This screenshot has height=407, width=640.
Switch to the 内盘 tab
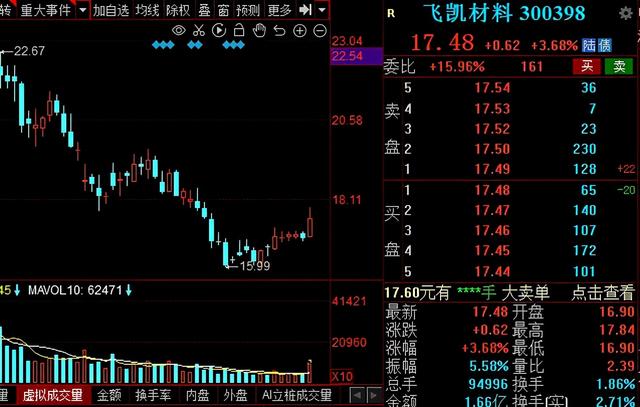coord(197,395)
